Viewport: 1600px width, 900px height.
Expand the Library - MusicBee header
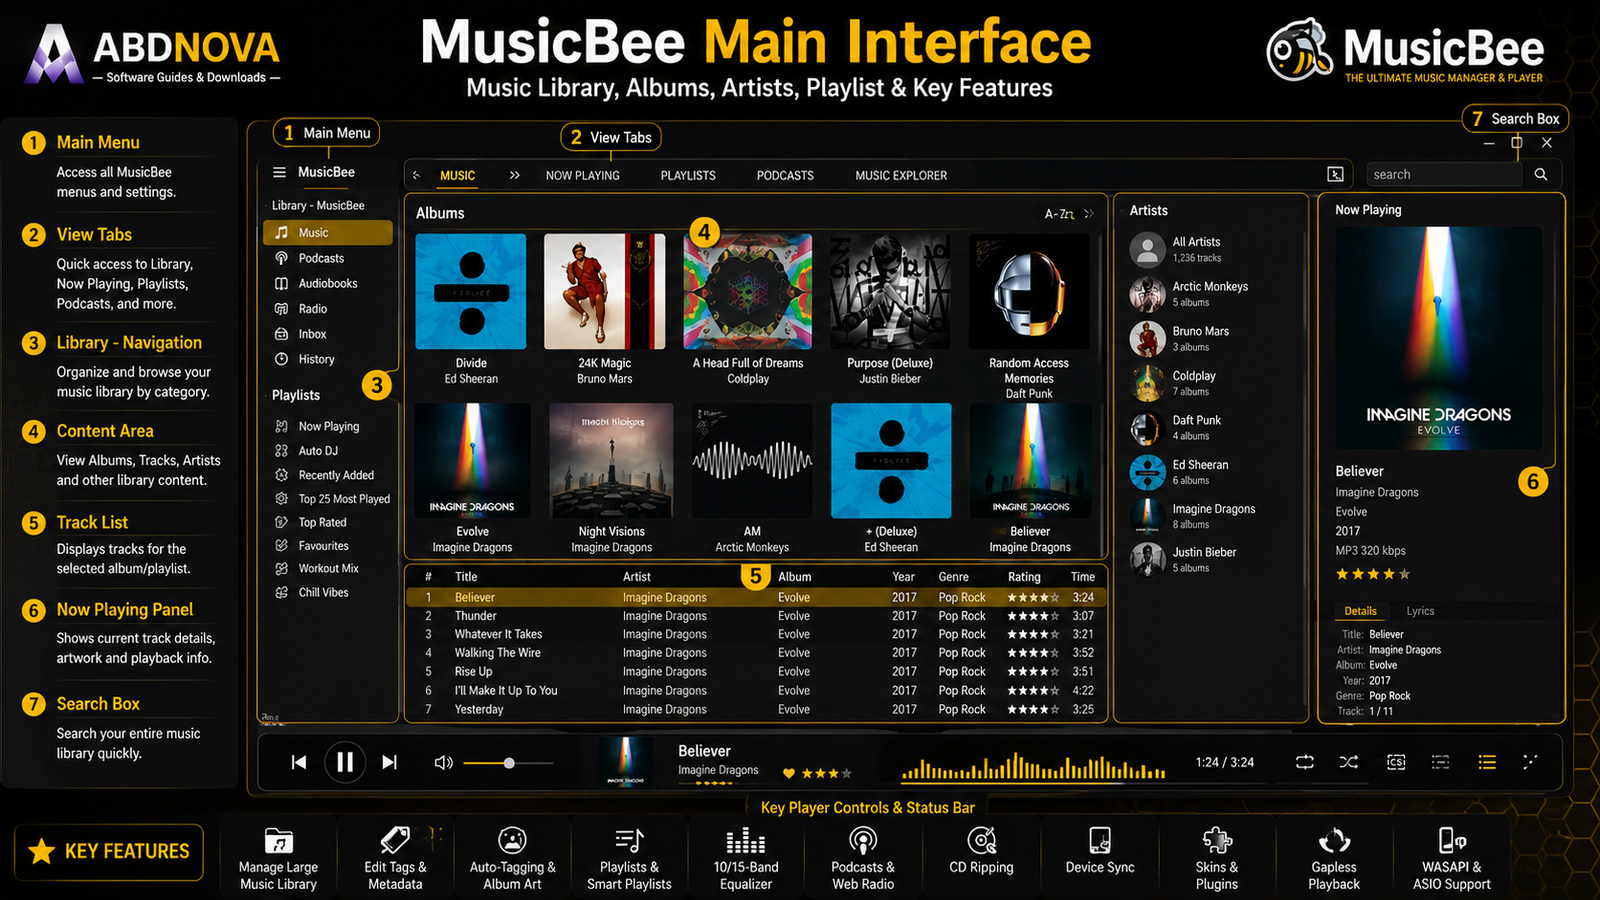point(318,206)
